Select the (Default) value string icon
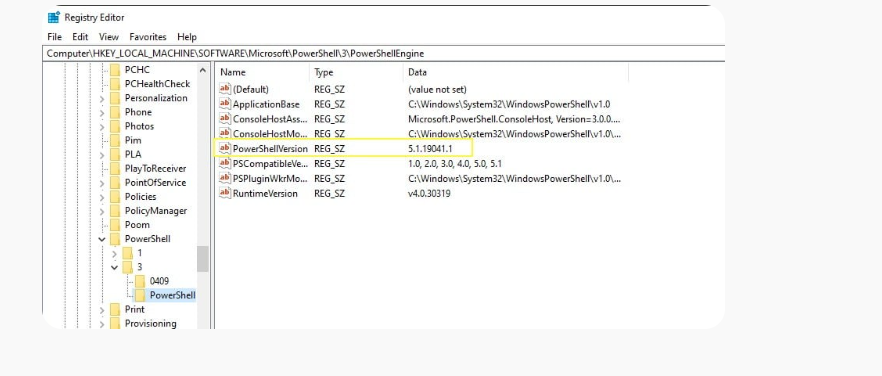Screen dimensions: 882x376 (225, 89)
